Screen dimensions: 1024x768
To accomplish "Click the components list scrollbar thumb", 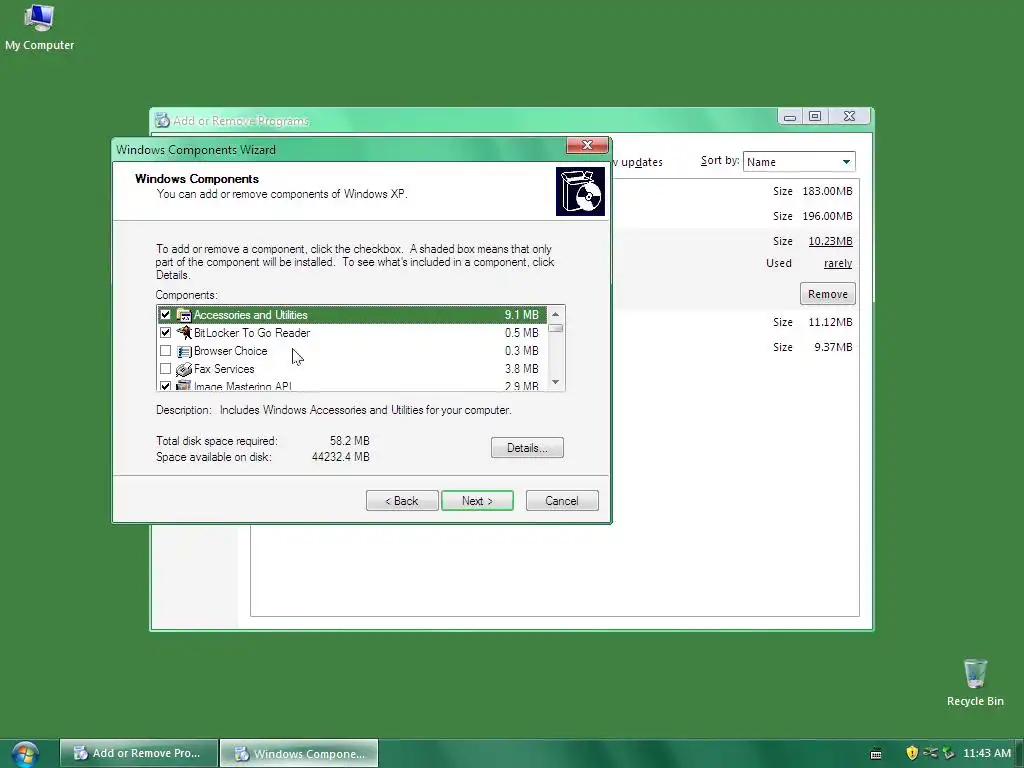I will click(x=556, y=328).
